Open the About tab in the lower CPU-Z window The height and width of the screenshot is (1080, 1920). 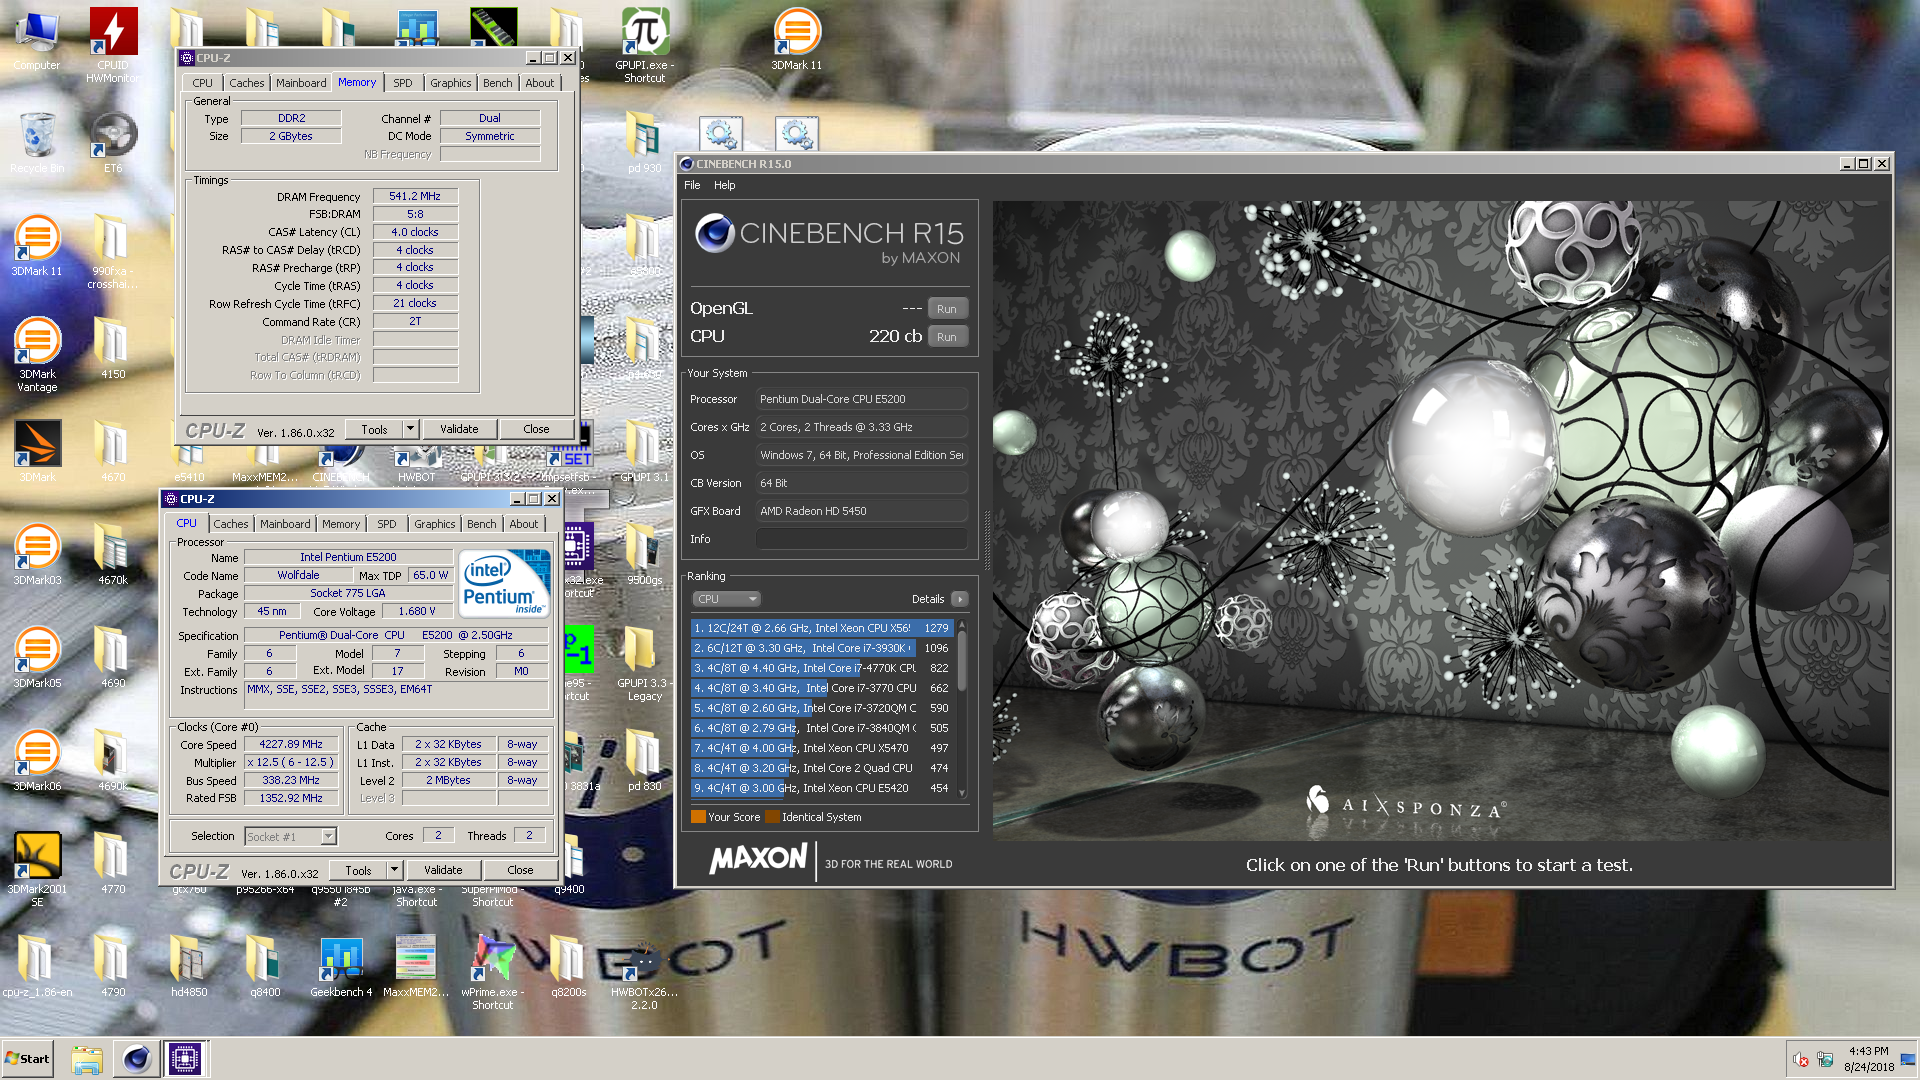pos(523,524)
